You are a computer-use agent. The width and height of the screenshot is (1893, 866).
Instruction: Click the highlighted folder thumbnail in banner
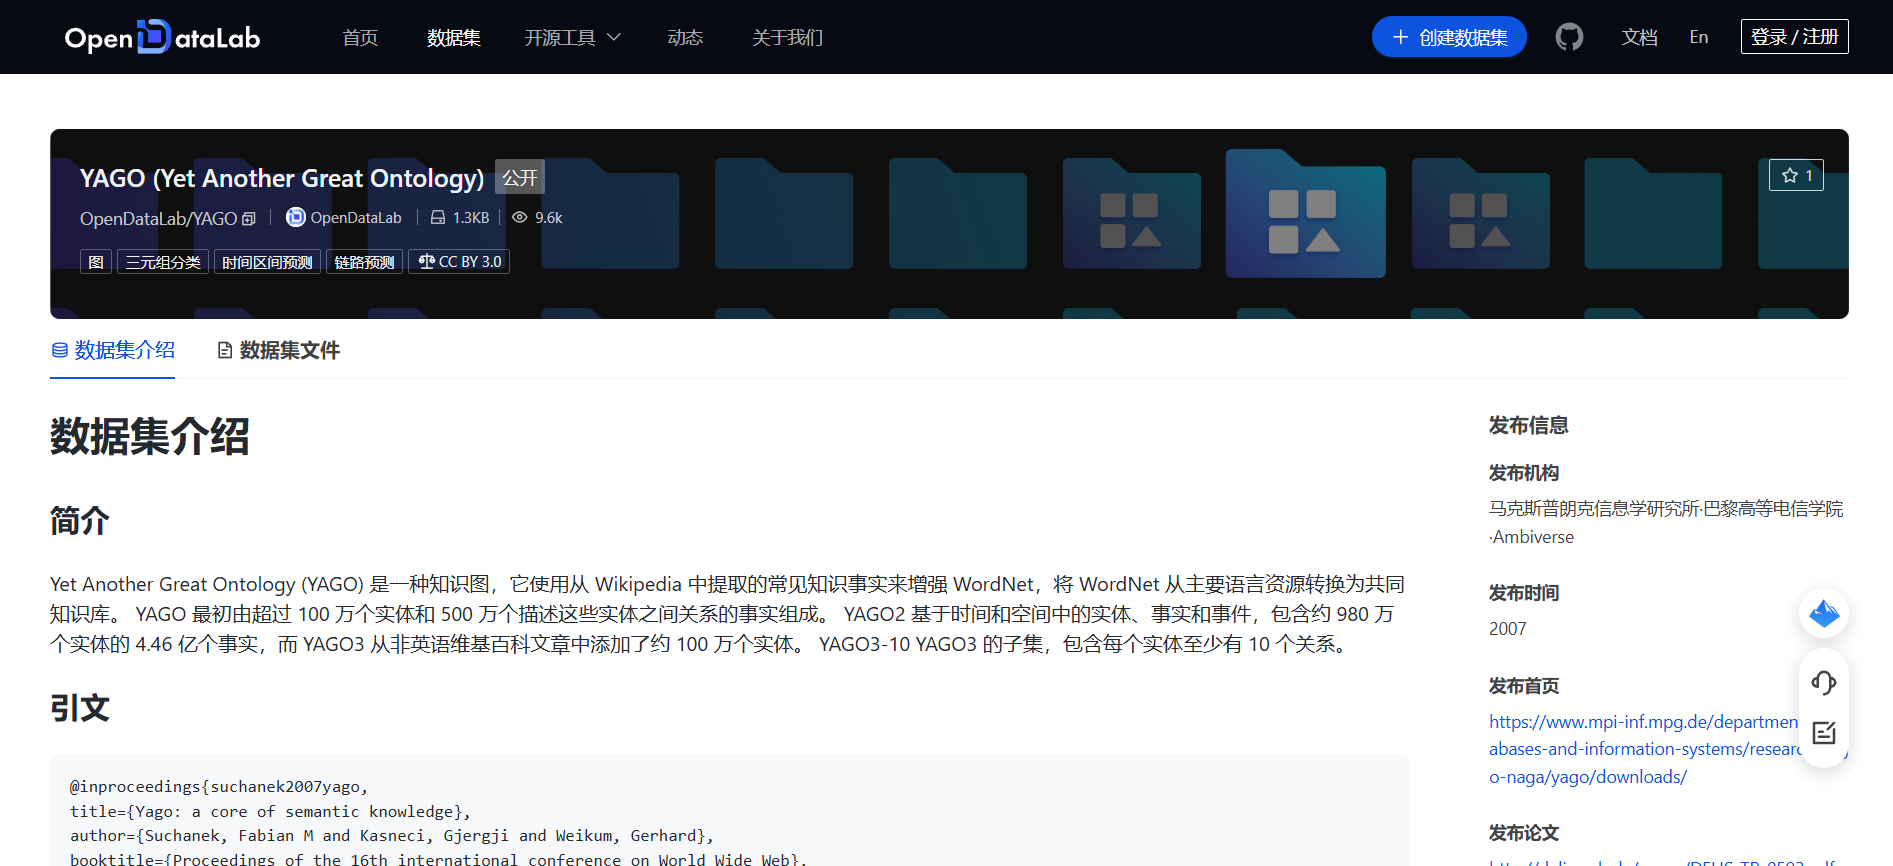coord(1305,213)
